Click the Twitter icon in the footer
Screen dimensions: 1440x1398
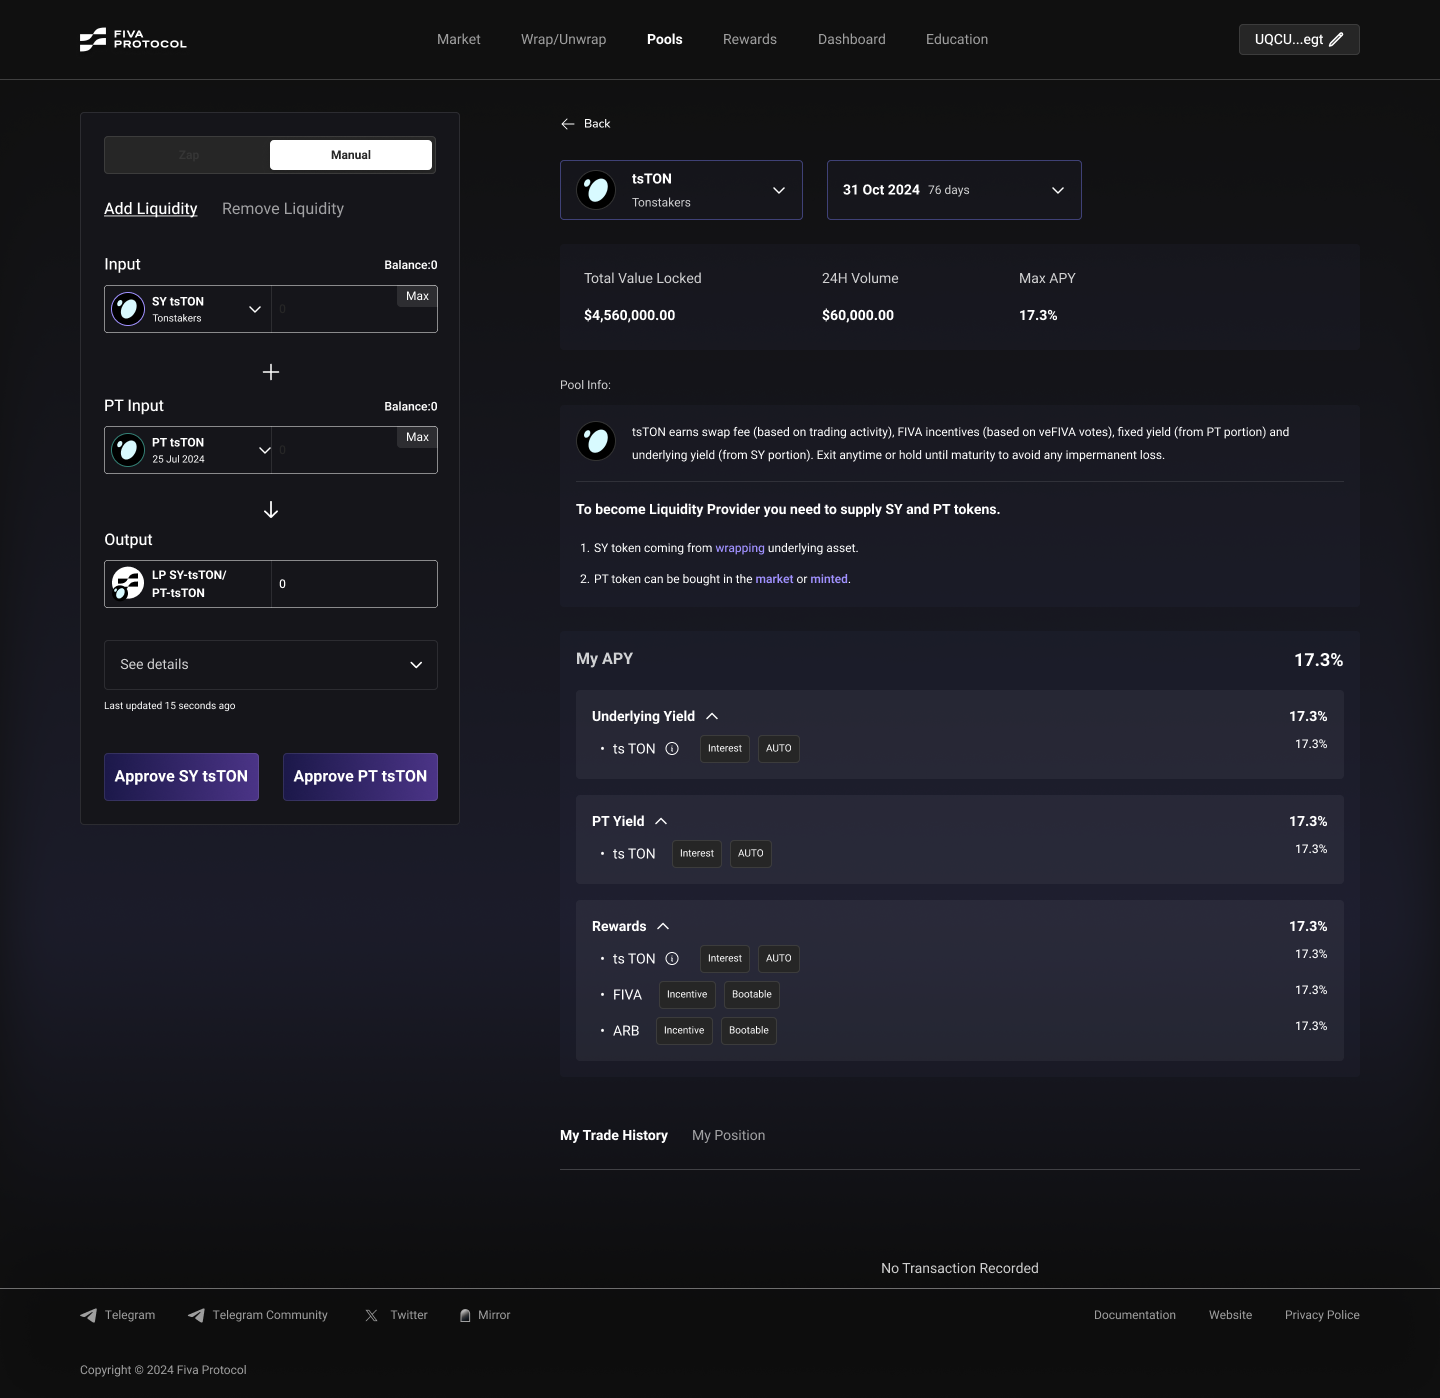coord(370,1315)
